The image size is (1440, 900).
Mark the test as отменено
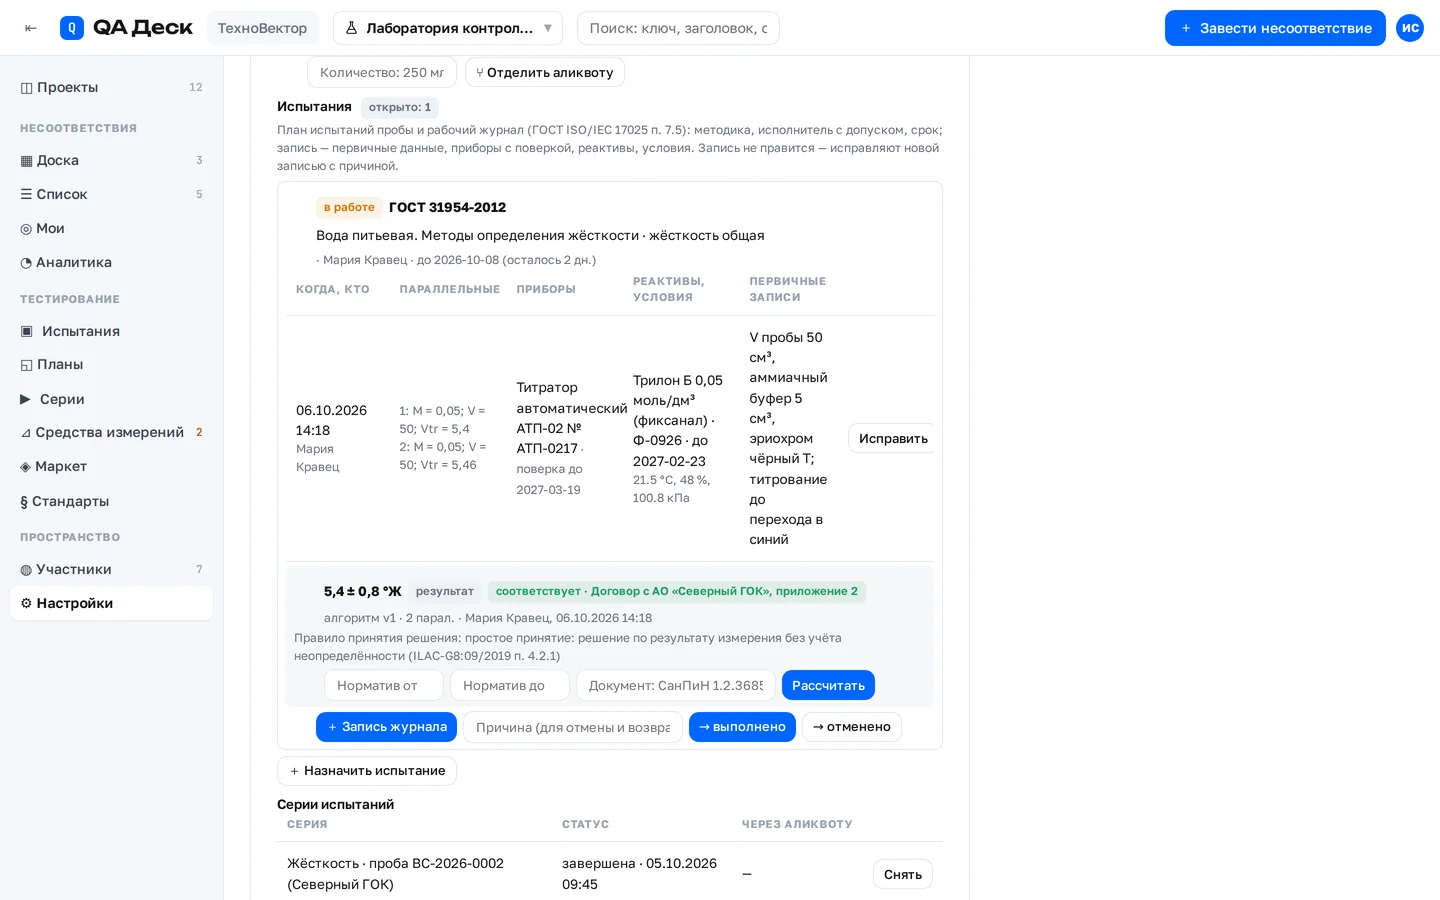point(852,727)
